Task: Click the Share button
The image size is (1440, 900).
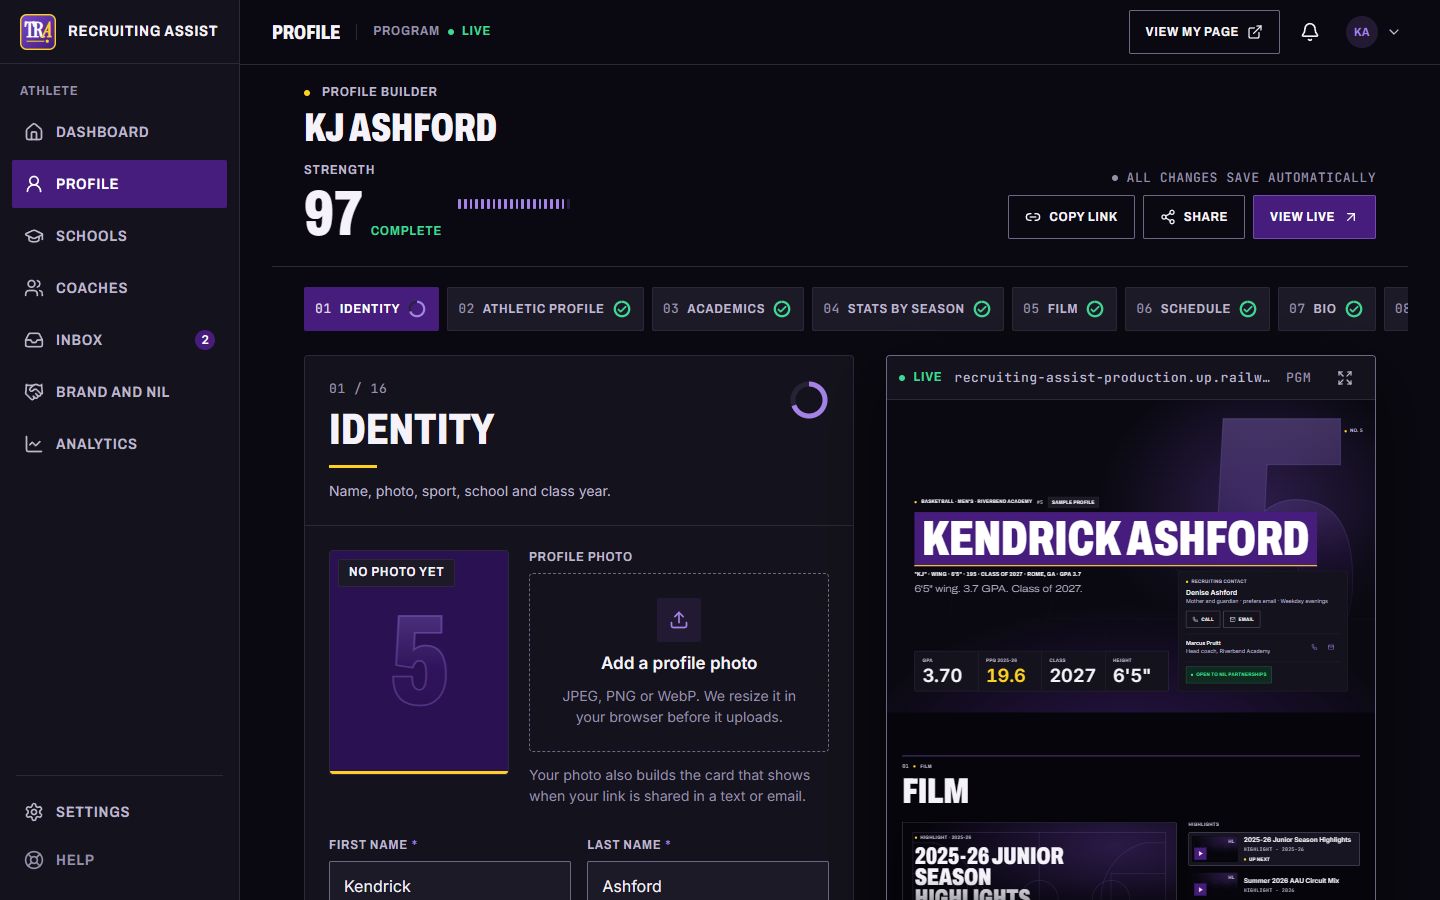Action: [x=1194, y=217]
